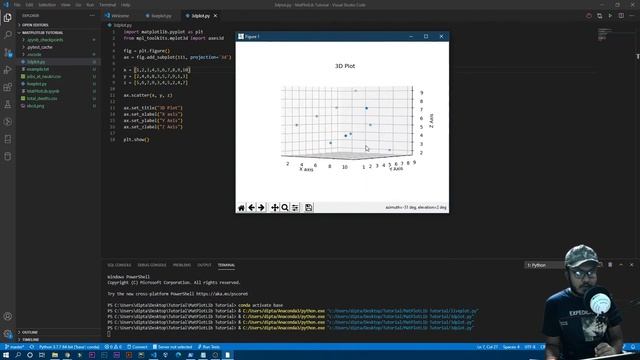This screenshot has height=360, width=640.
Task: Click the x list on code line 7
Action: click(x=162, y=70)
